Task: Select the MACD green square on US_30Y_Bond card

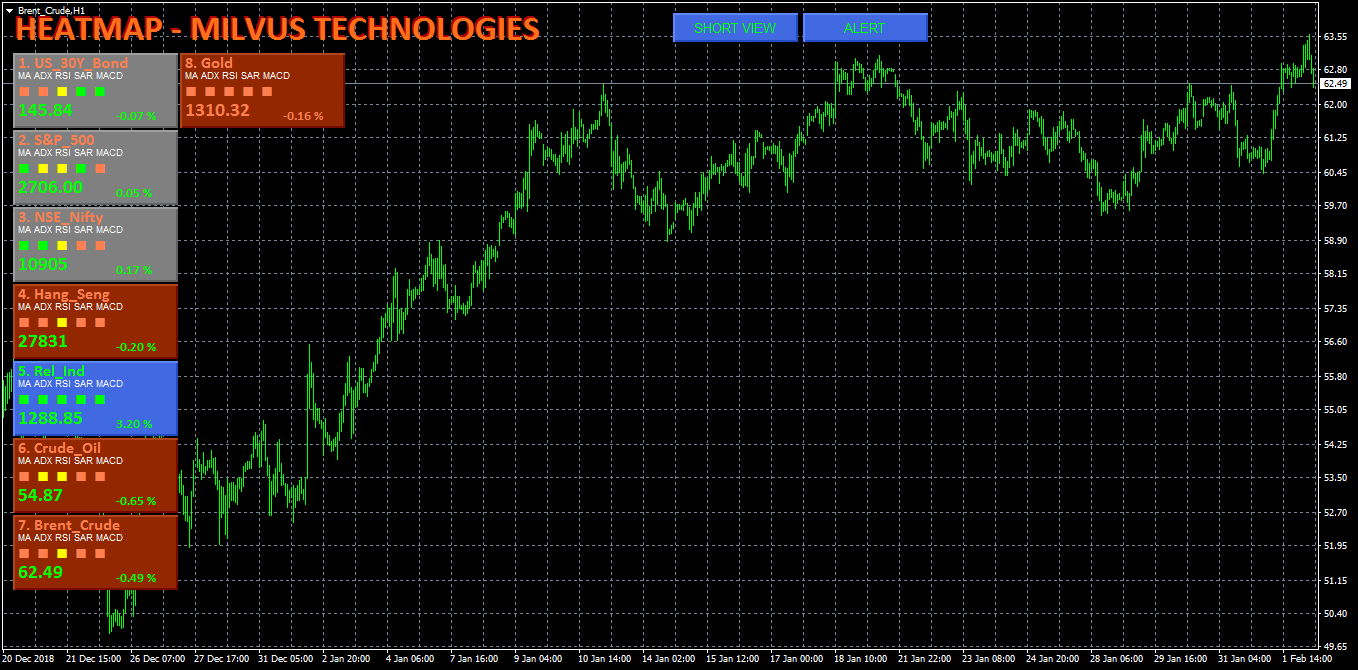Action: [100, 92]
